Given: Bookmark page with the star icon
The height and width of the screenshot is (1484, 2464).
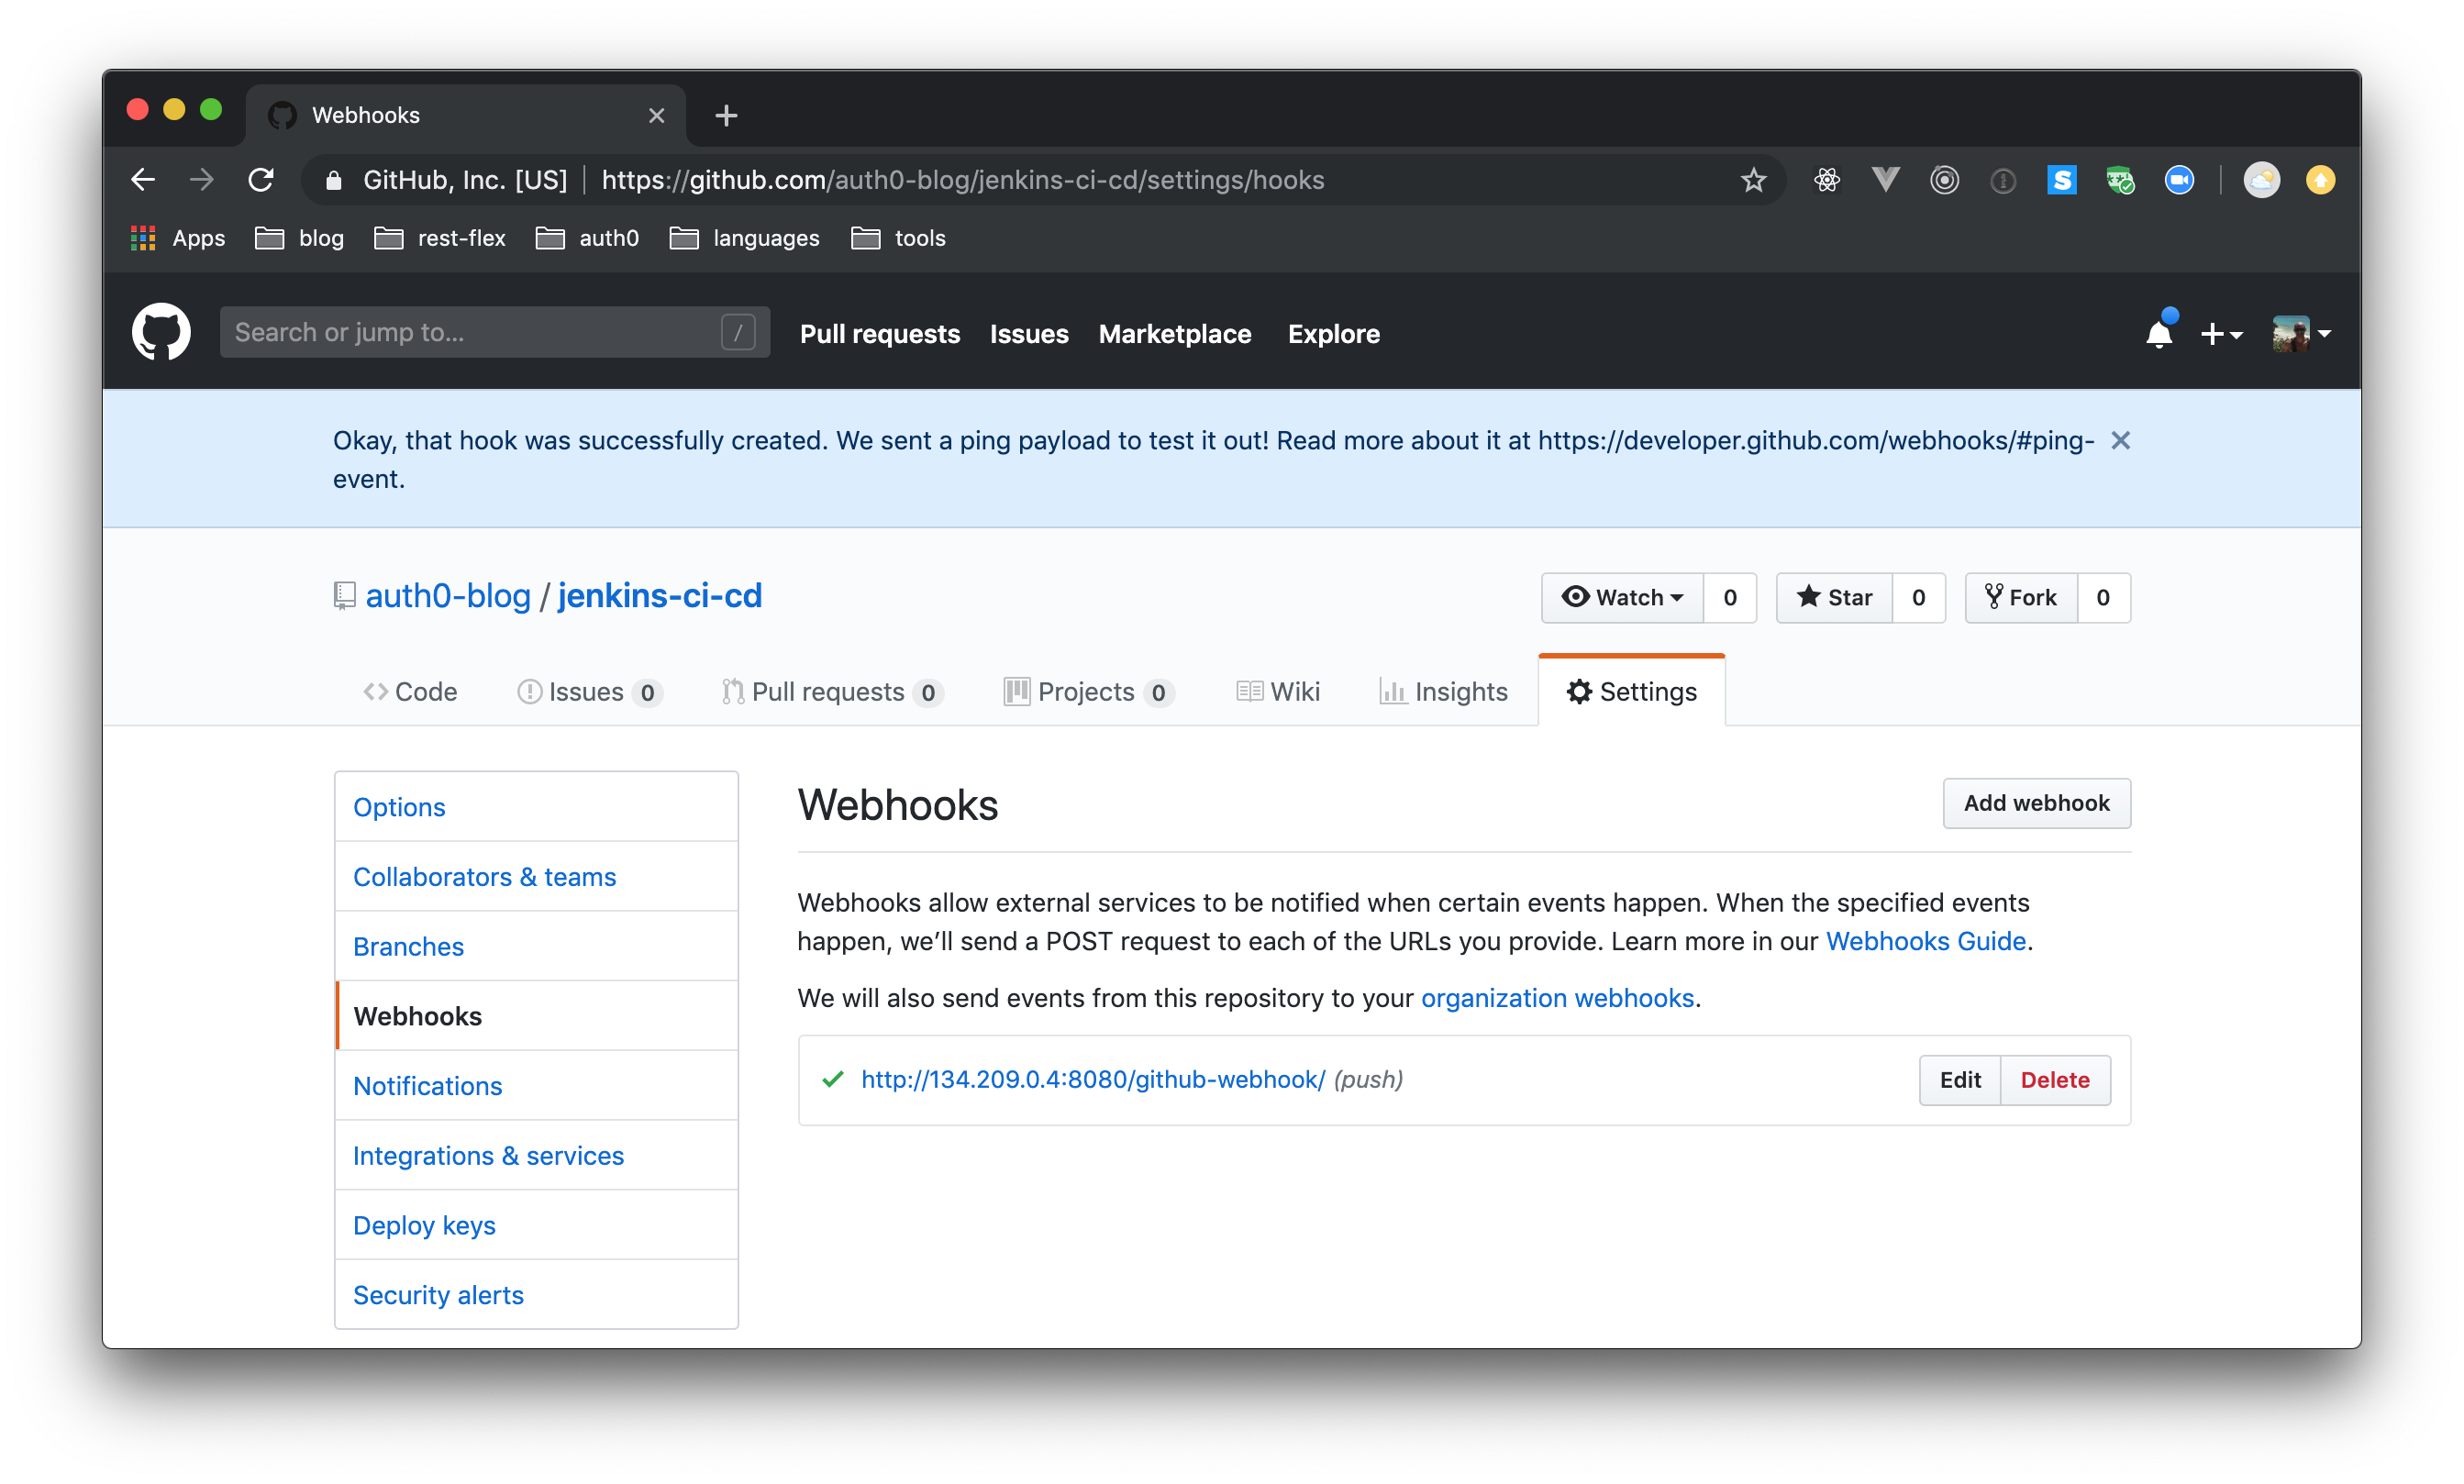Looking at the screenshot, I should click(x=1753, y=180).
